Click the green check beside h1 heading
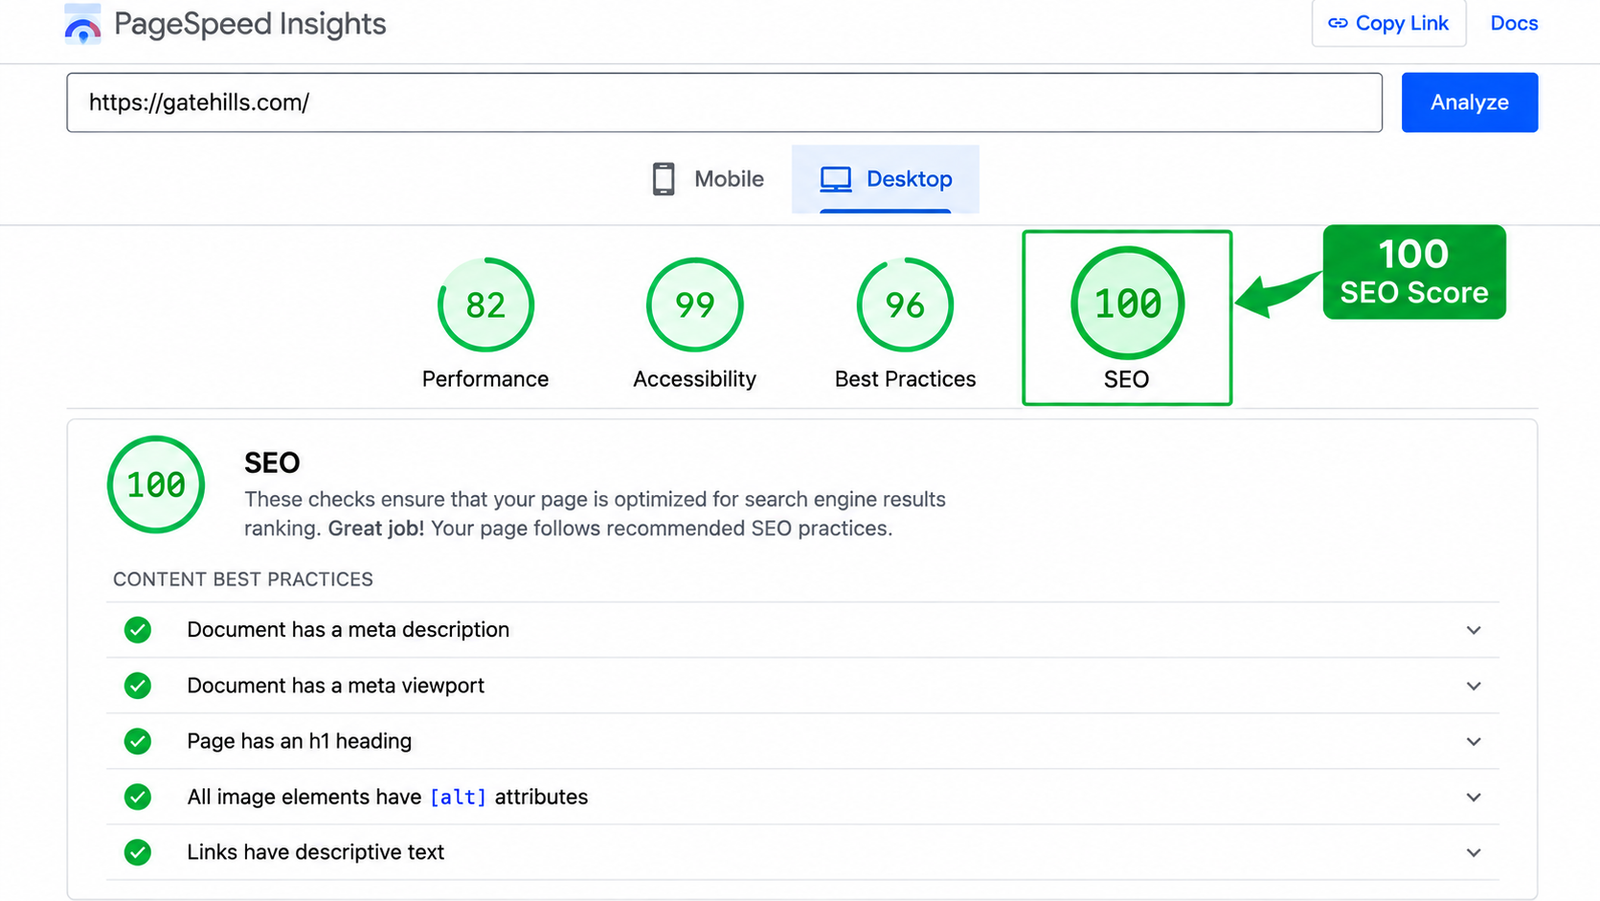Viewport: 1600px width, 901px height. tap(138, 741)
